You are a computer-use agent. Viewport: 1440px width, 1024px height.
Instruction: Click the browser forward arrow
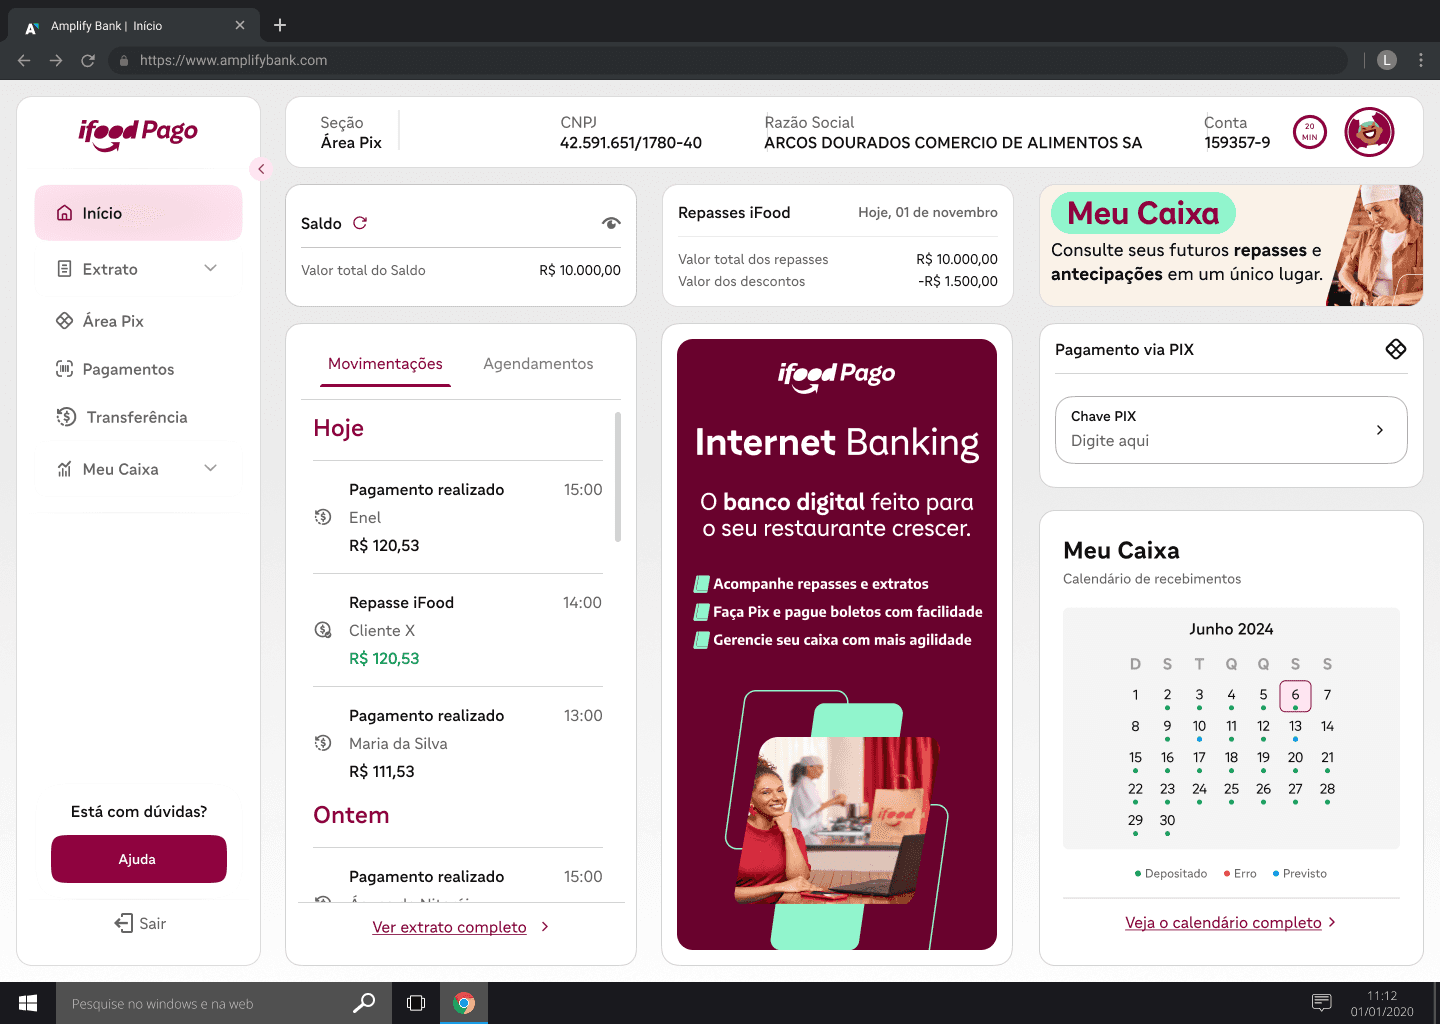click(x=56, y=60)
